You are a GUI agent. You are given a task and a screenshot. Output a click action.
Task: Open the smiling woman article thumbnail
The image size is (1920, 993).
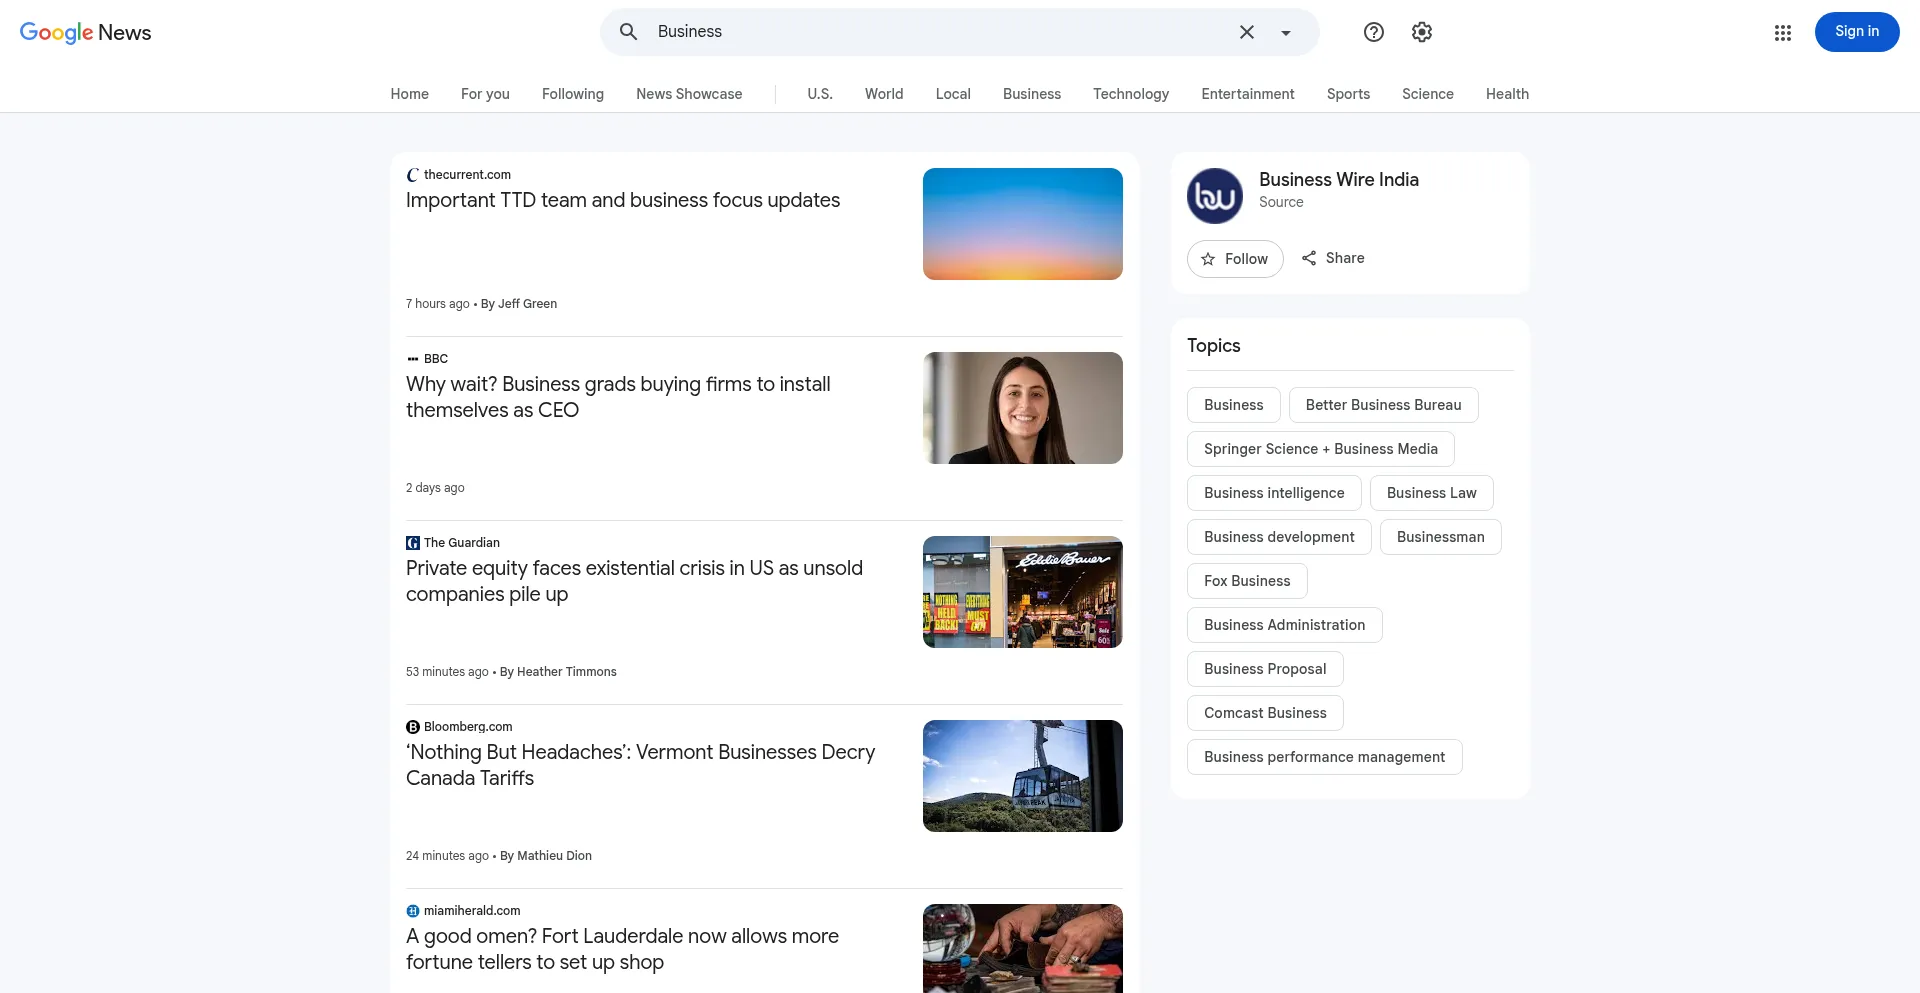[x=1023, y=408]
